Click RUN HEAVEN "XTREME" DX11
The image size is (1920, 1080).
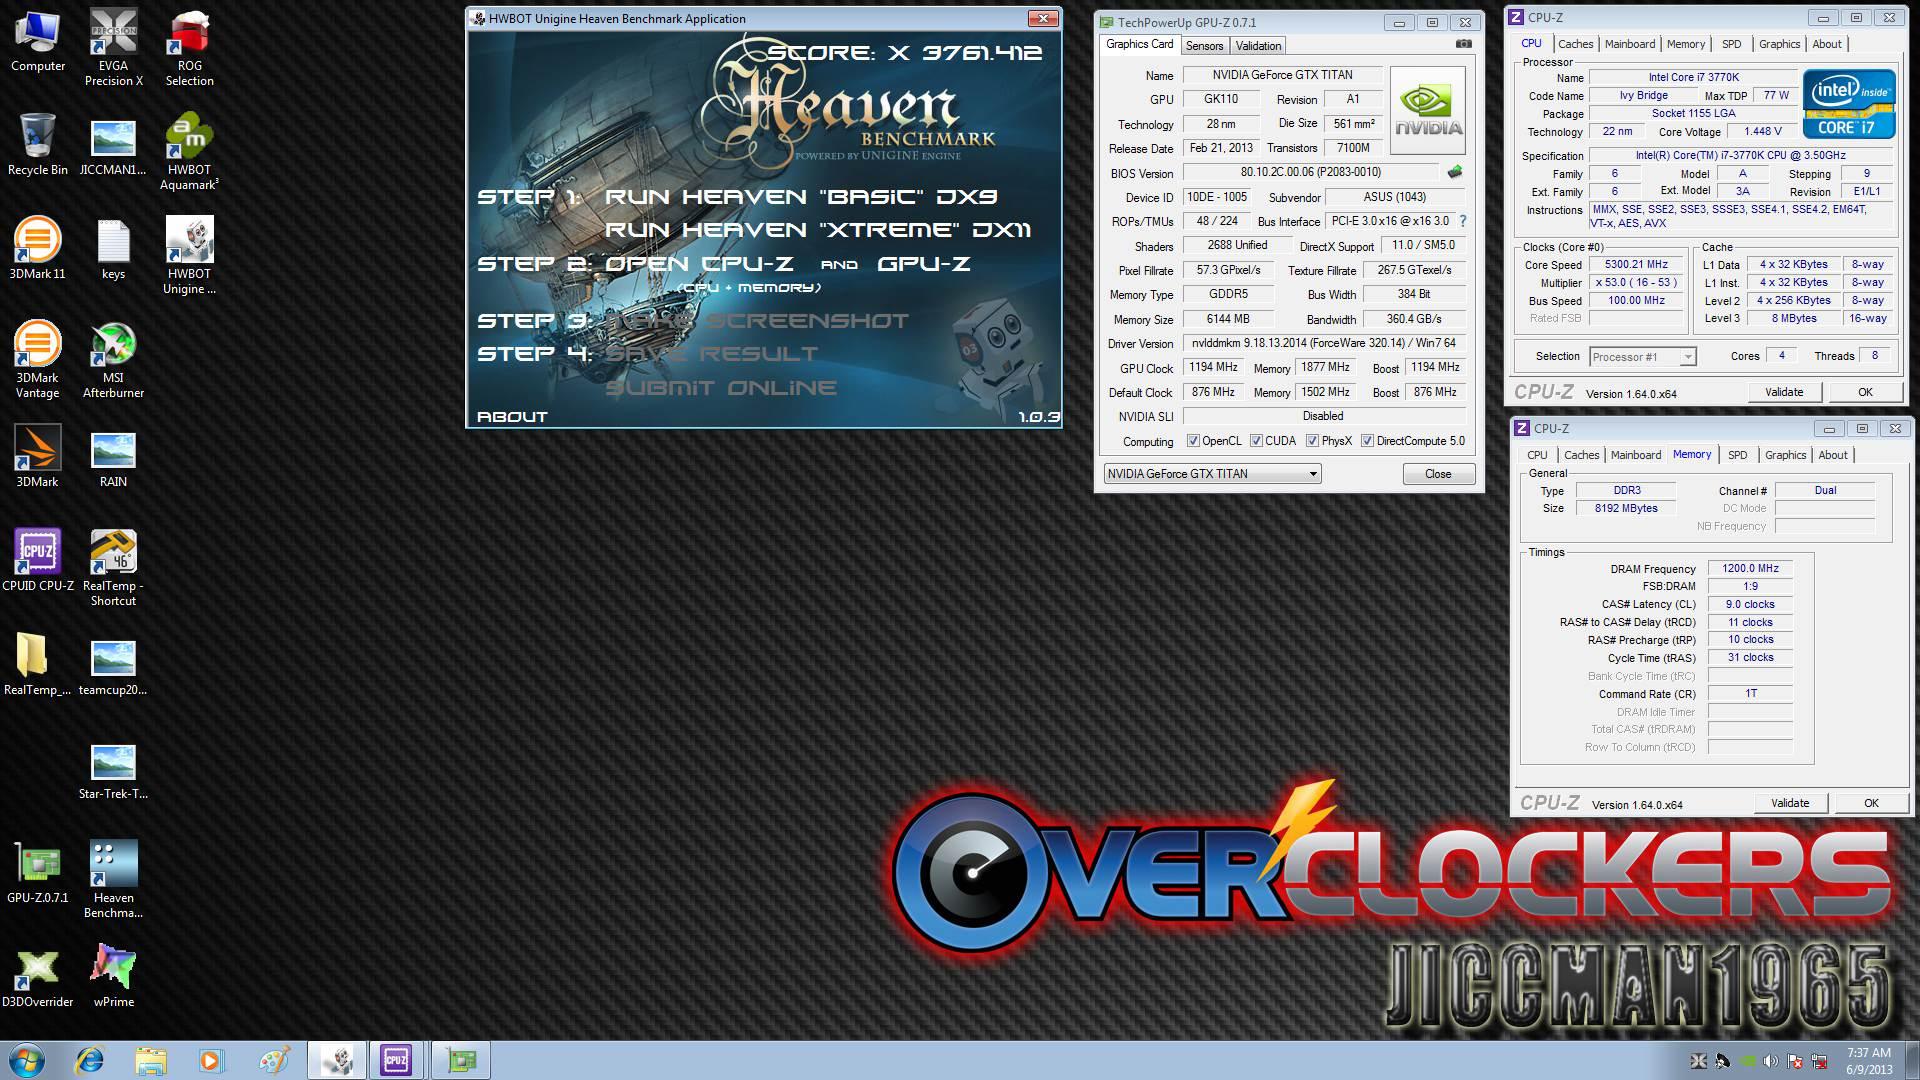click(817, 230)
